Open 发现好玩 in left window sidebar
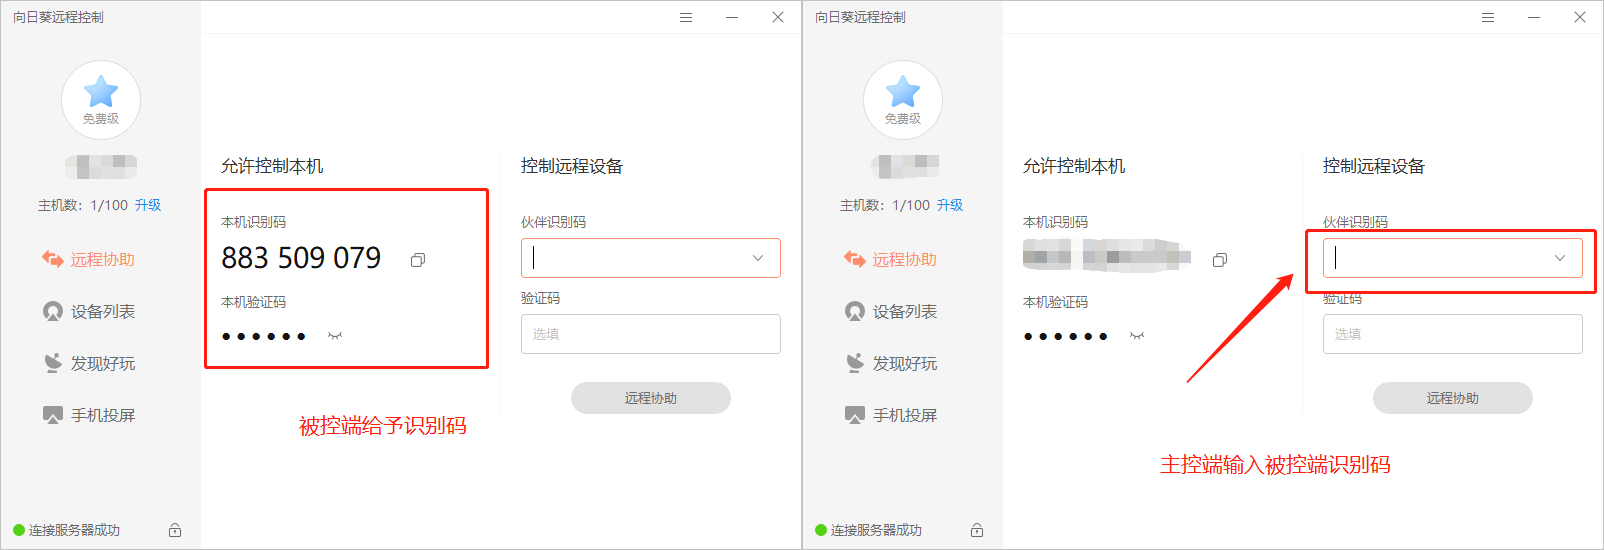 coord(102,363)
